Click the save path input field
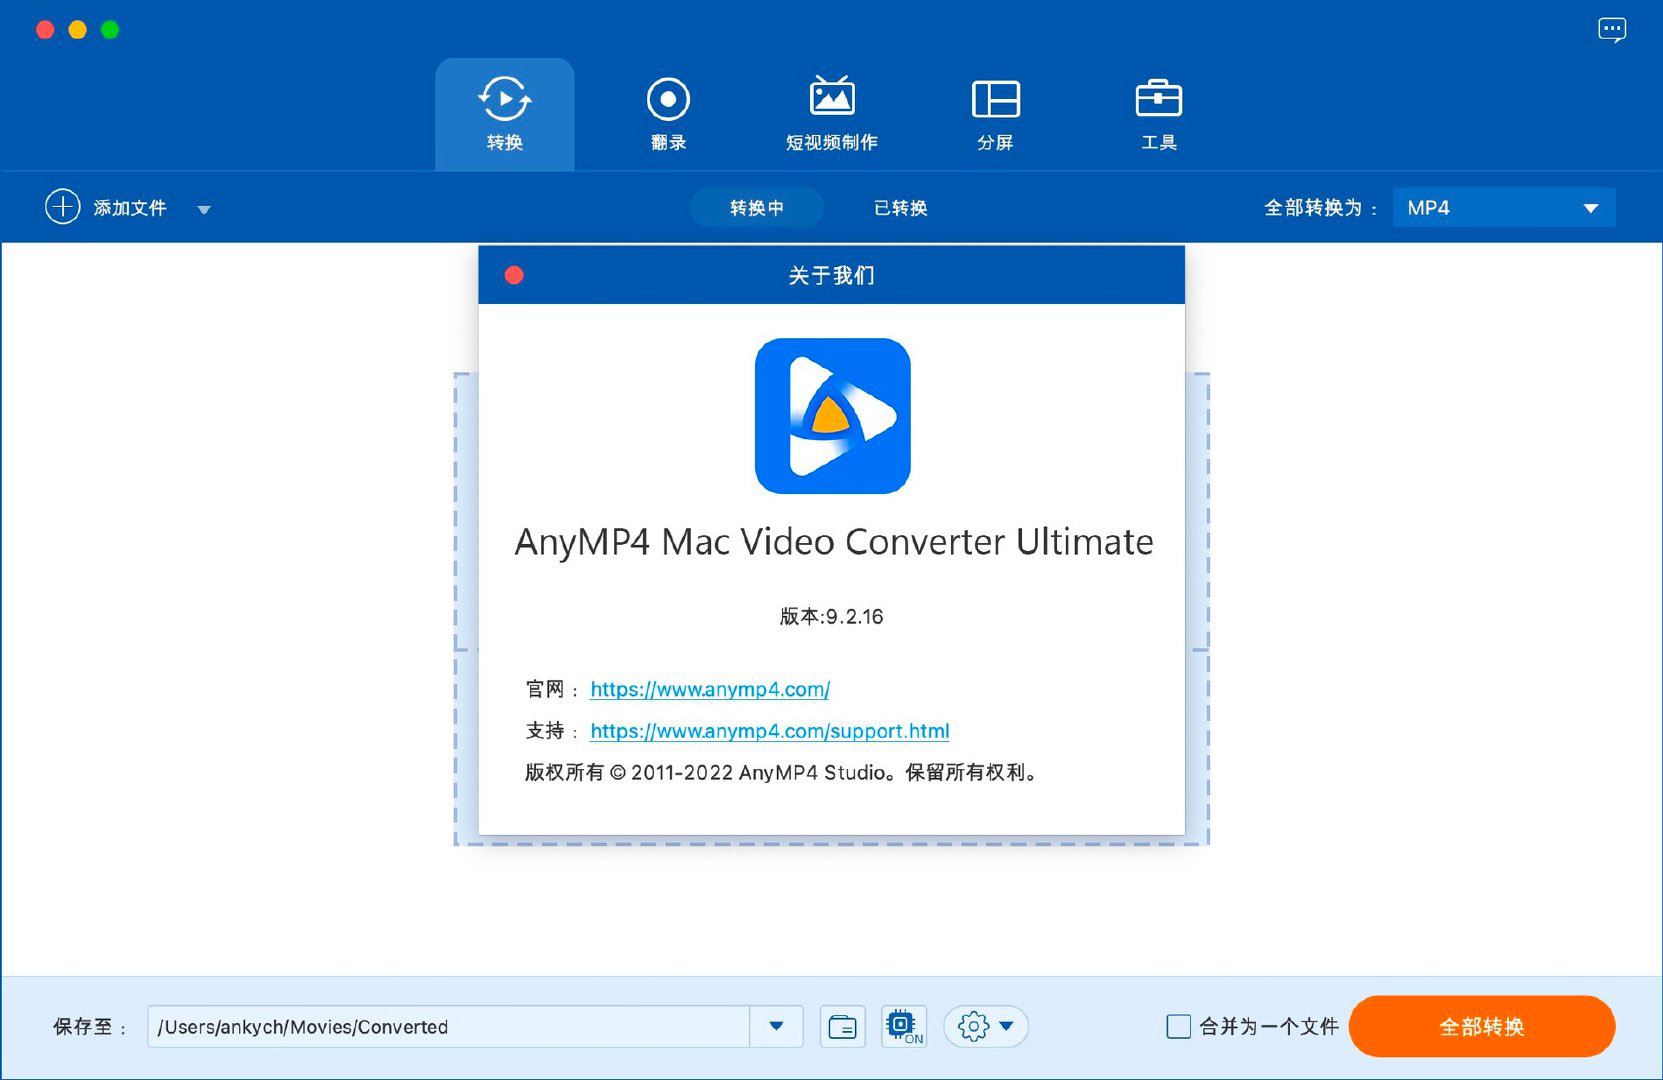Viewport: 1663px width, 1080px height. pyautogui.click(x=430, y=1026)
